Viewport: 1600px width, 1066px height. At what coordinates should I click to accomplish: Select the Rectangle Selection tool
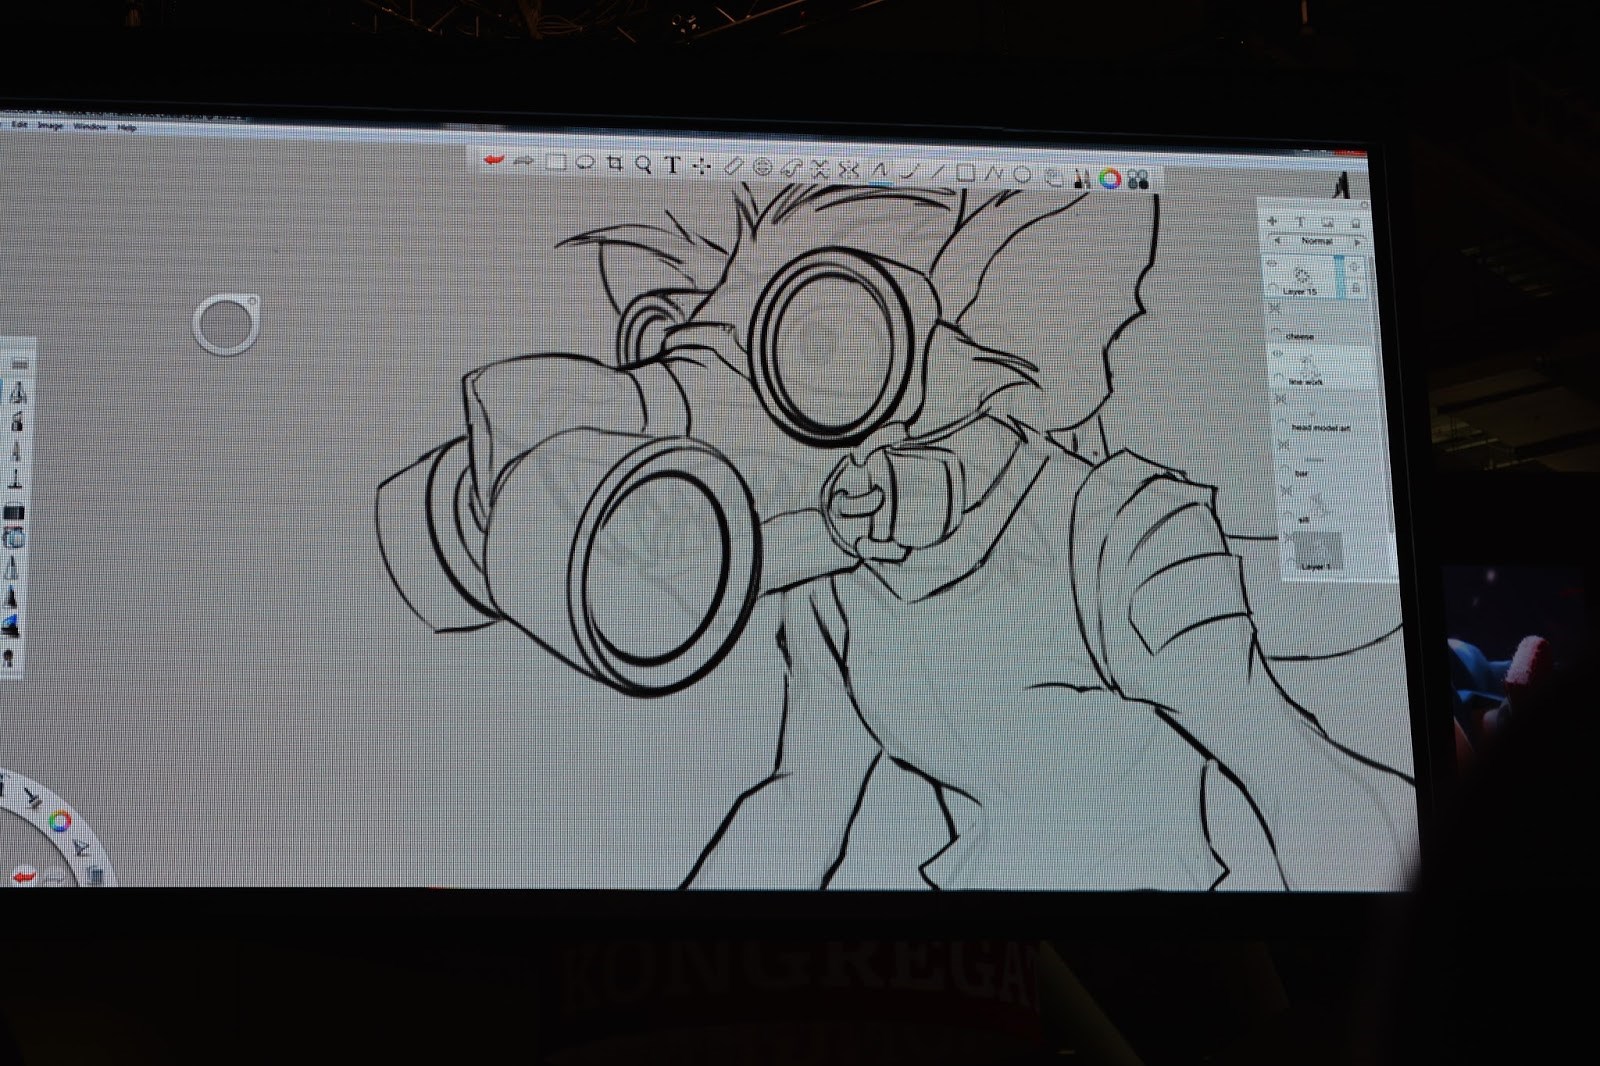(555, 162)
